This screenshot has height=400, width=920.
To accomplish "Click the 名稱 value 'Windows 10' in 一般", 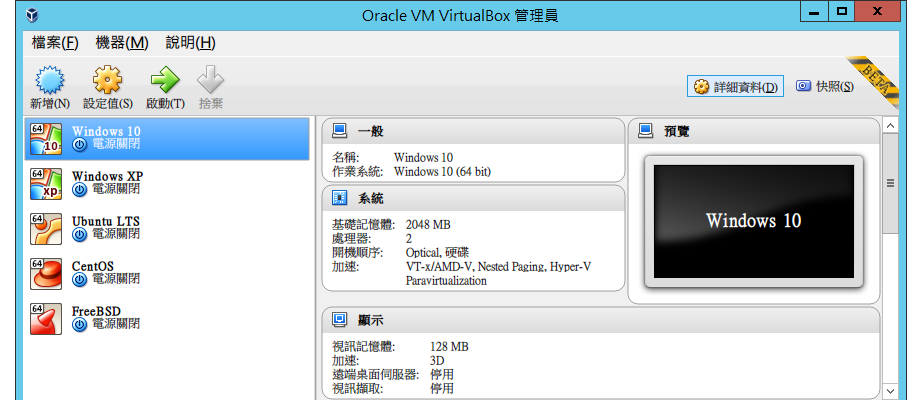I will click(x=424, y=158).
